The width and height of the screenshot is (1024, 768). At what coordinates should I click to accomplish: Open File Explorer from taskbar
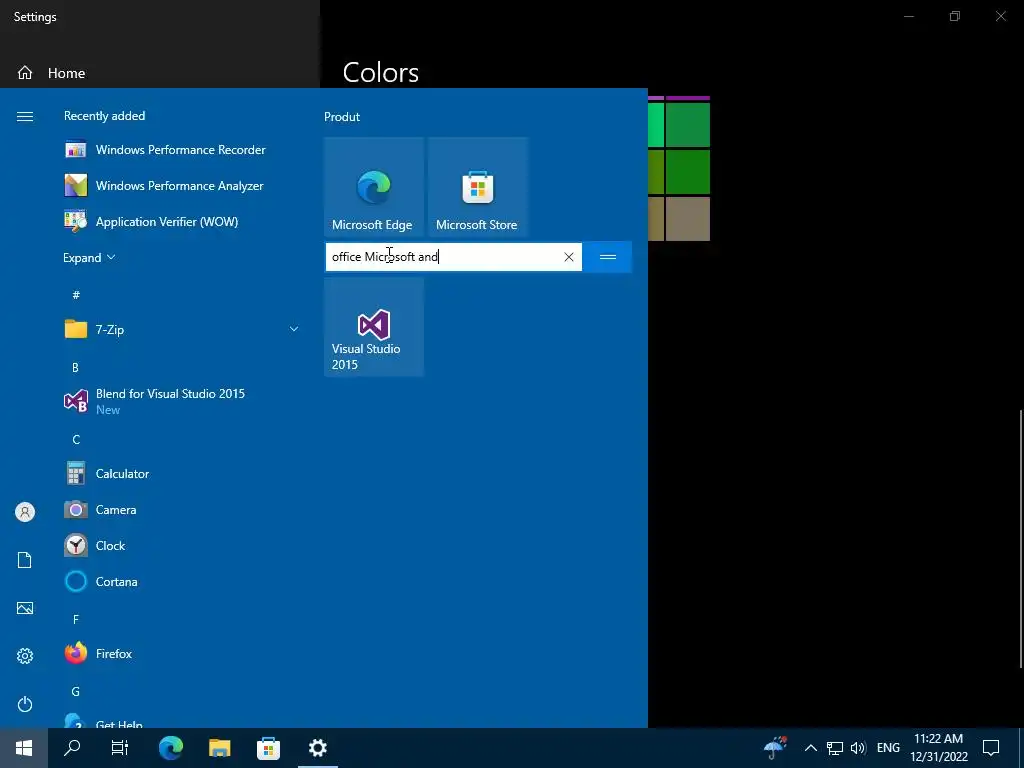click(219, 748)
